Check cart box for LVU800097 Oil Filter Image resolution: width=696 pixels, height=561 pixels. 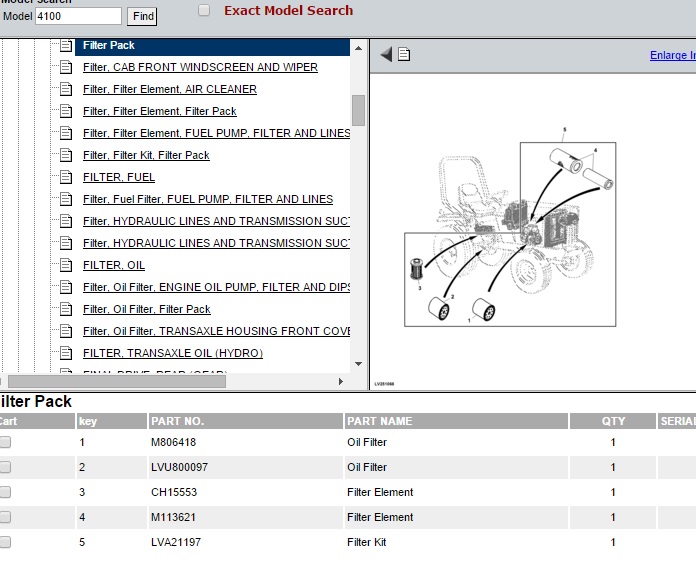click(x=5, y=467)
